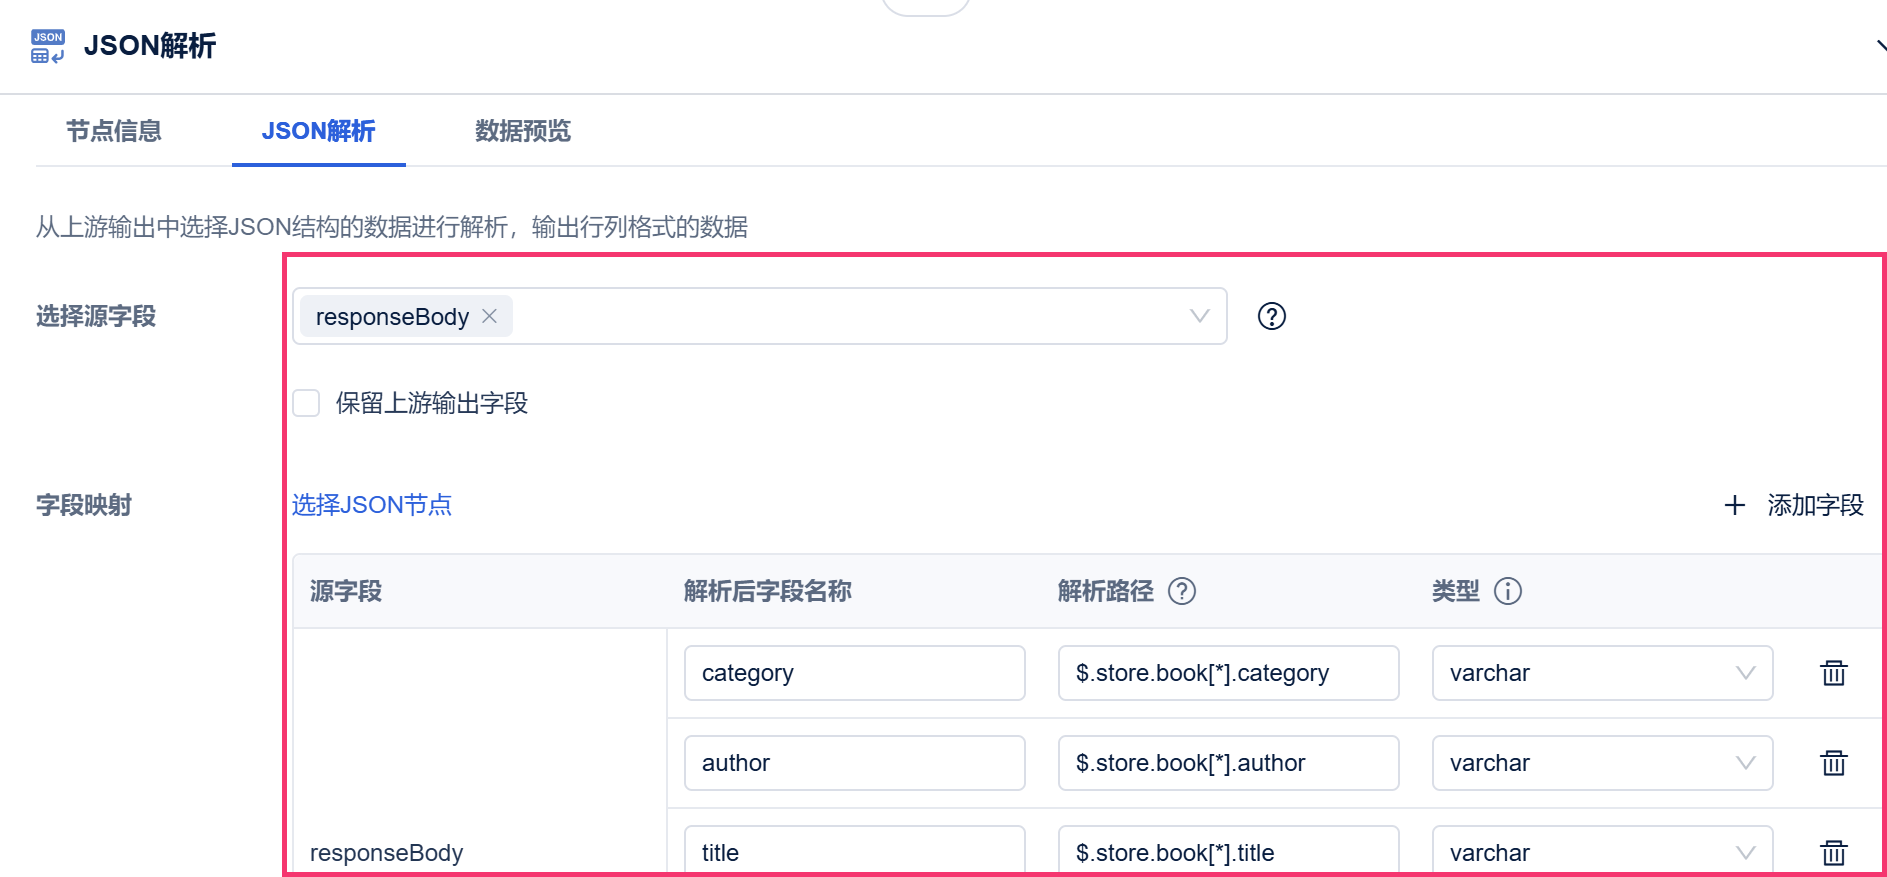Click the 选择JSON节点 link
This screenshot has width=1887, height=877.
(372, 505)
